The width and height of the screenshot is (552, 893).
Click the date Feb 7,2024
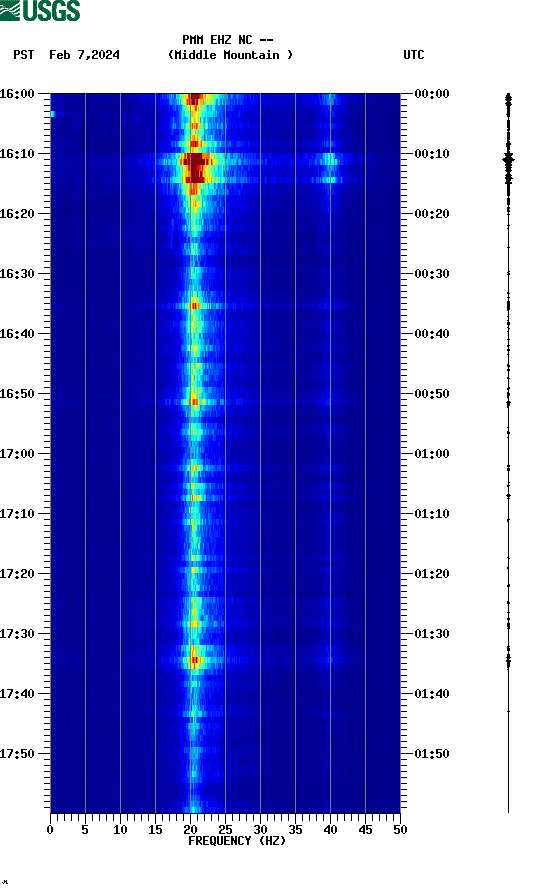coord(84,55)
